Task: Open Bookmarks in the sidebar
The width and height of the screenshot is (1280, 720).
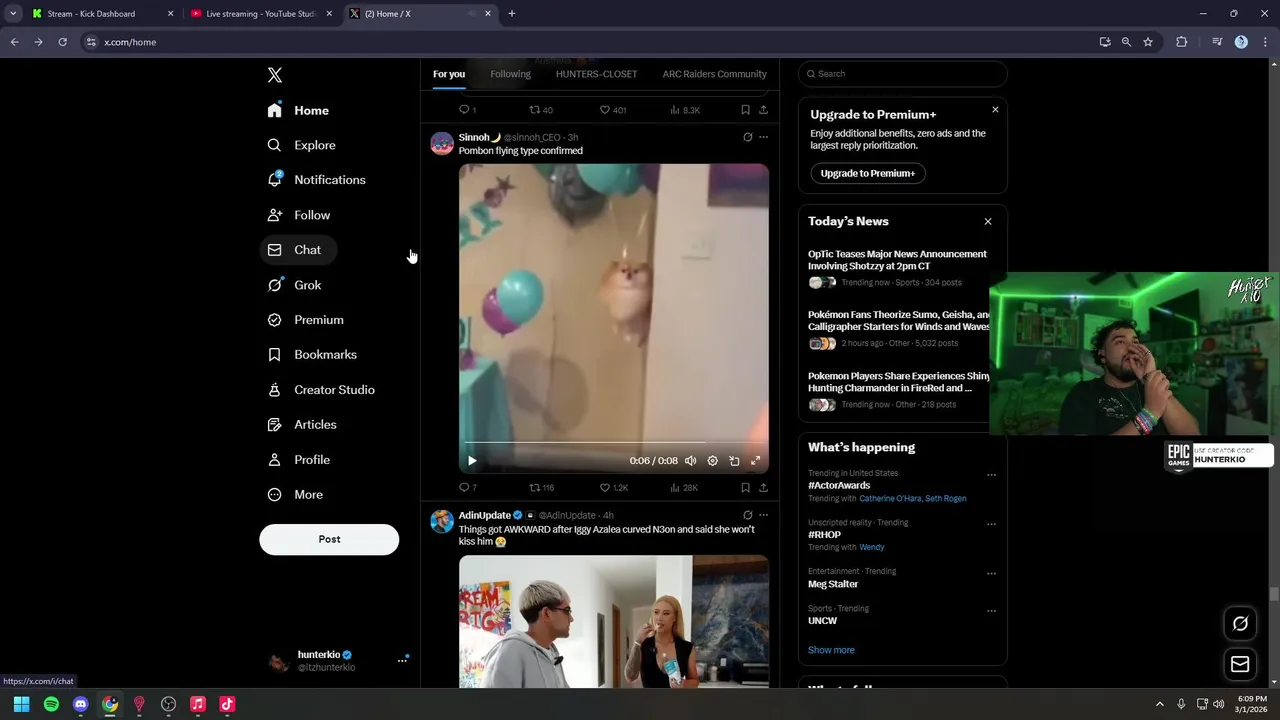Action: tap(313, 355)
